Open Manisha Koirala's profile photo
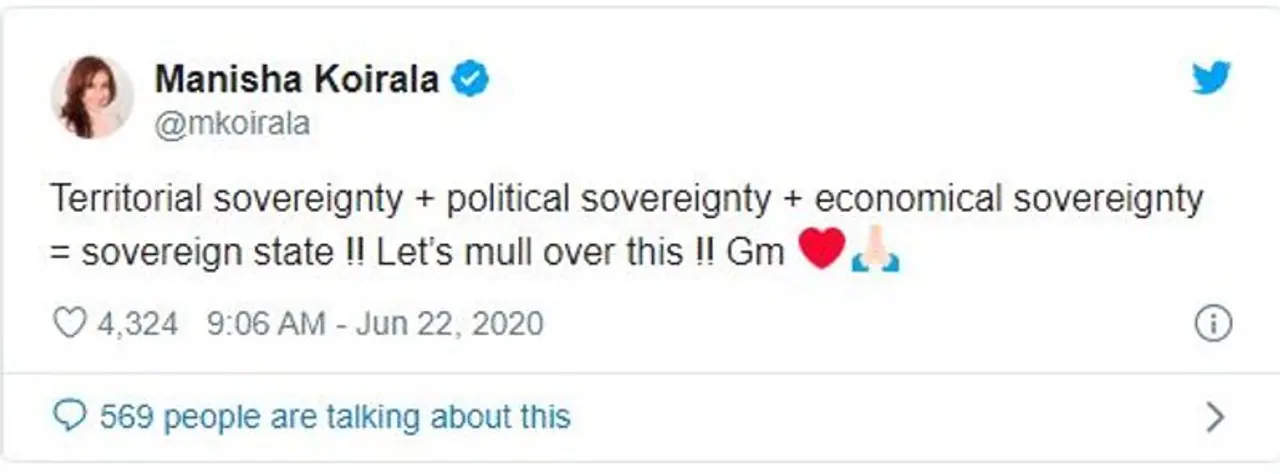 click(91, 97)
